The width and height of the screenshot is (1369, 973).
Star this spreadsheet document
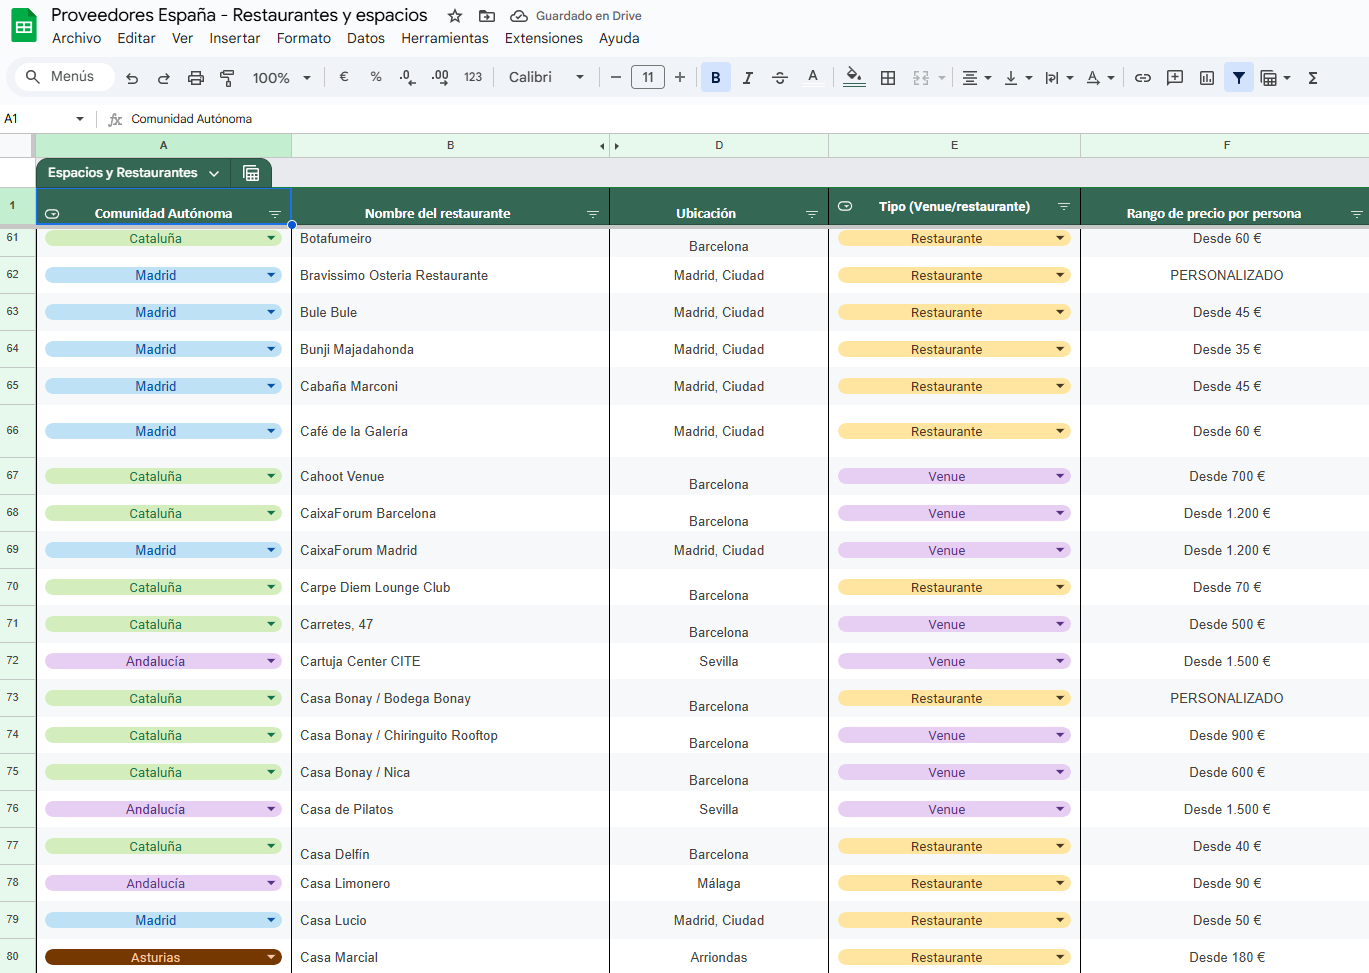(455, 16)
